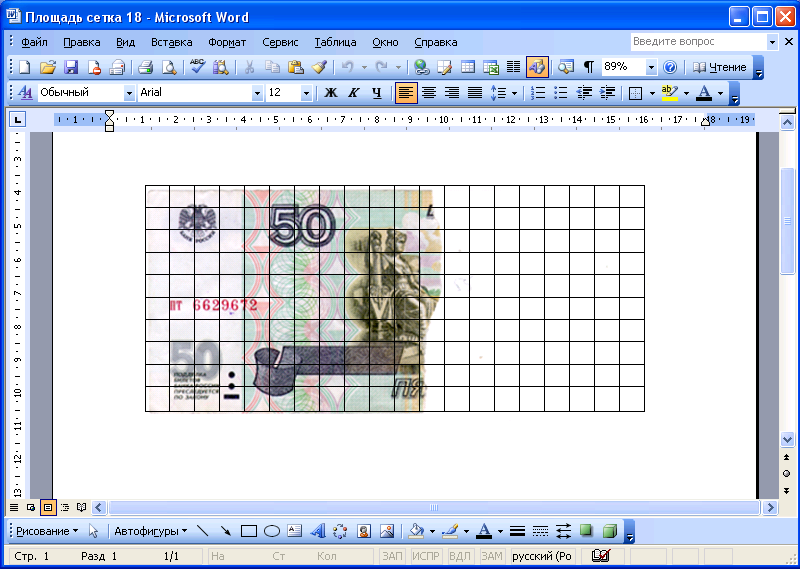The height and width of the screenshot is (569, 800).
Task: Save the document with the floppy disk icon
Action: click(70, 67)
